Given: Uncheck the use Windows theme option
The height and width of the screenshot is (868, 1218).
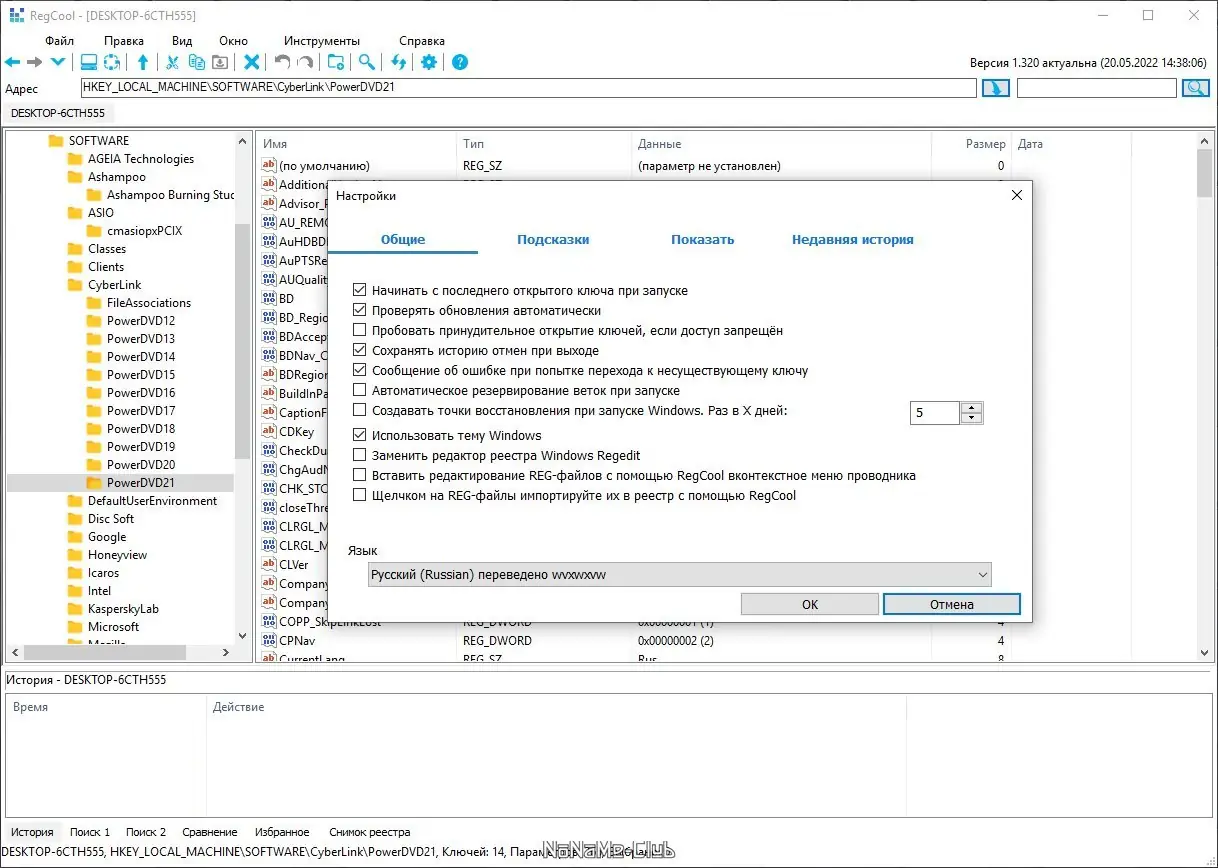Looking at the screenshot, I should [360, 435].
